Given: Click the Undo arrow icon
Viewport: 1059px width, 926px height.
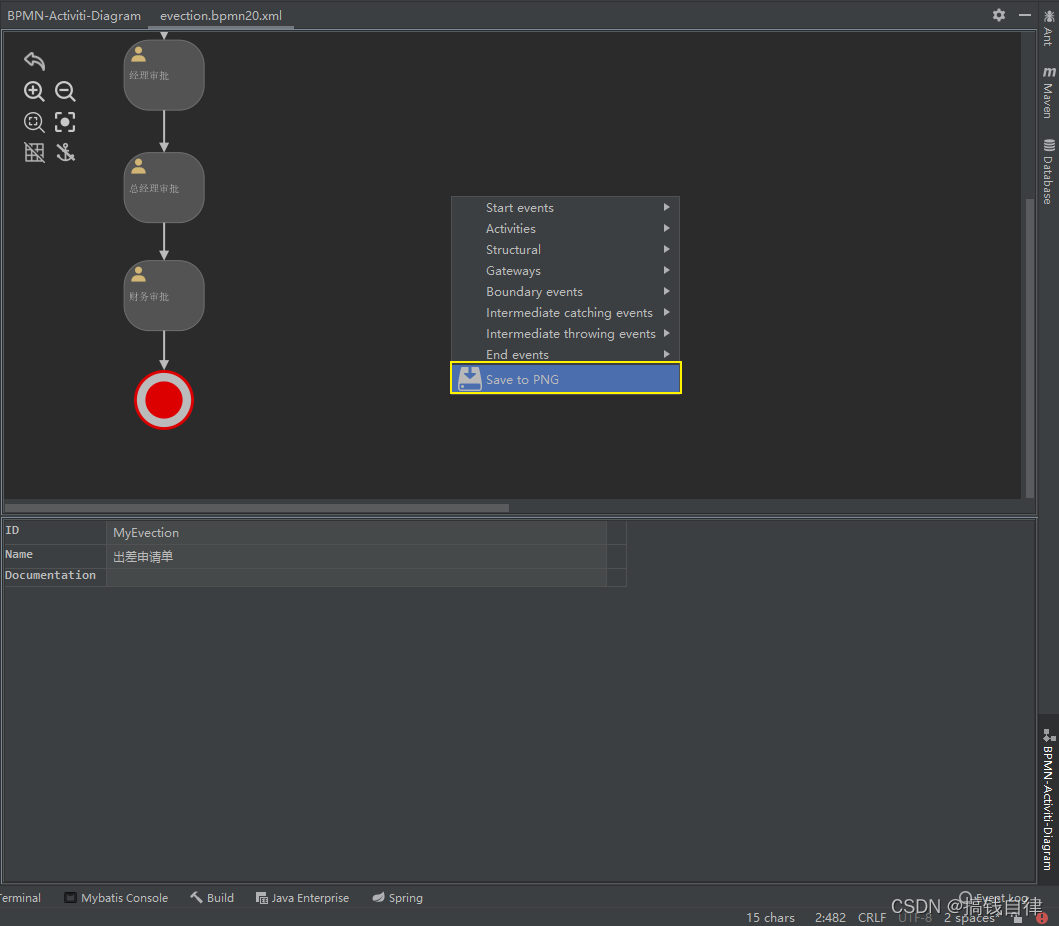Looking at the screenshot, I should pos(34,60).
